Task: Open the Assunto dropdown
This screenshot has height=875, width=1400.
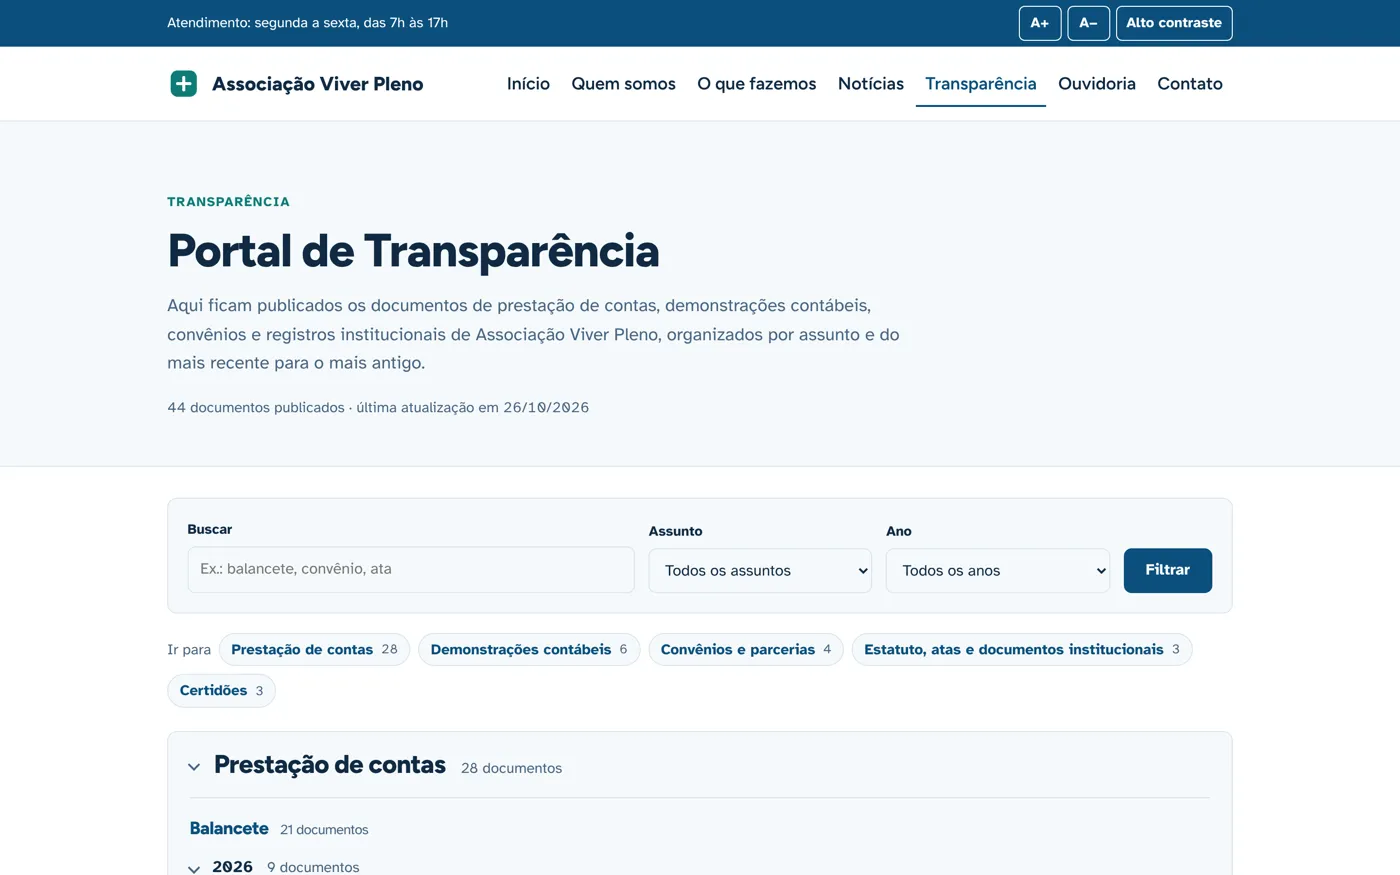Action: [760, 571]
